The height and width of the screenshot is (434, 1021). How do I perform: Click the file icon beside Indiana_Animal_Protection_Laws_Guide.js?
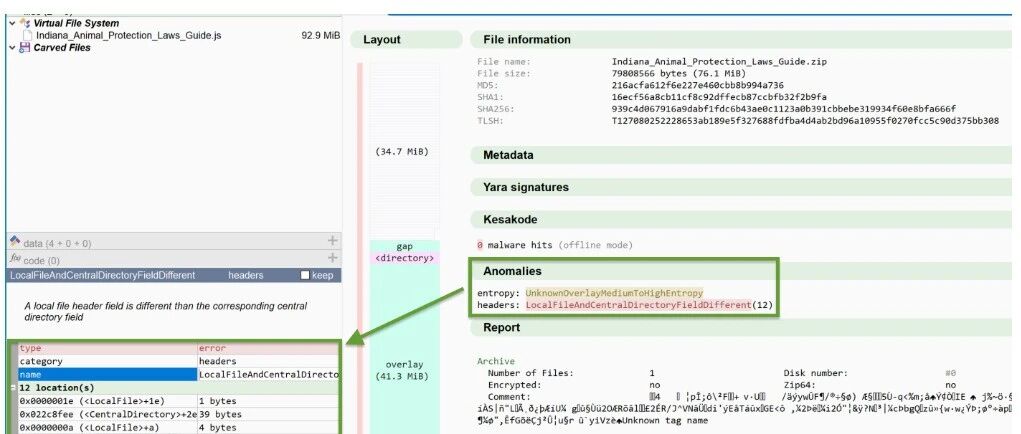28,35
